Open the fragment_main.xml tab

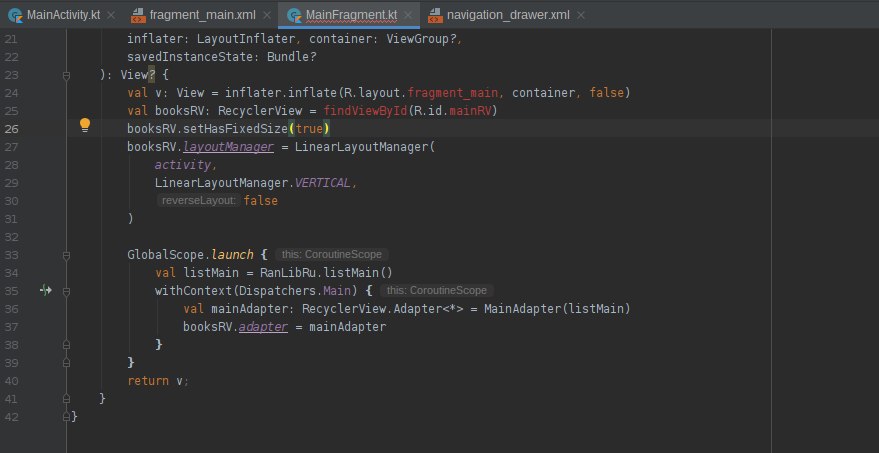(202, 15)
